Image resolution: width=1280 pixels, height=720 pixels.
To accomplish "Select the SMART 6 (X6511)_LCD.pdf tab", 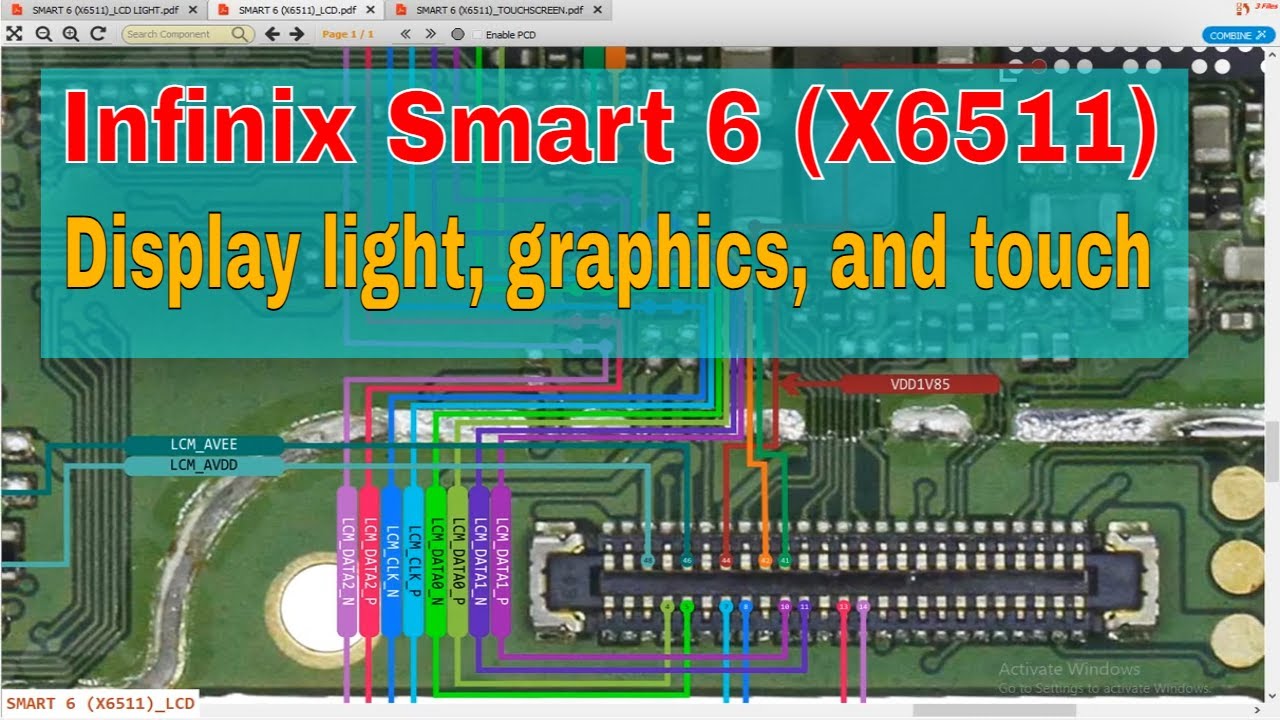I will [296, 10].
